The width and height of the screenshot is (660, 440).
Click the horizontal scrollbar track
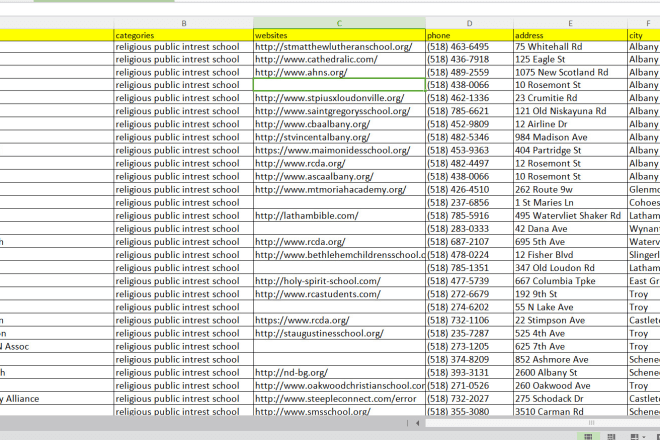543,423
